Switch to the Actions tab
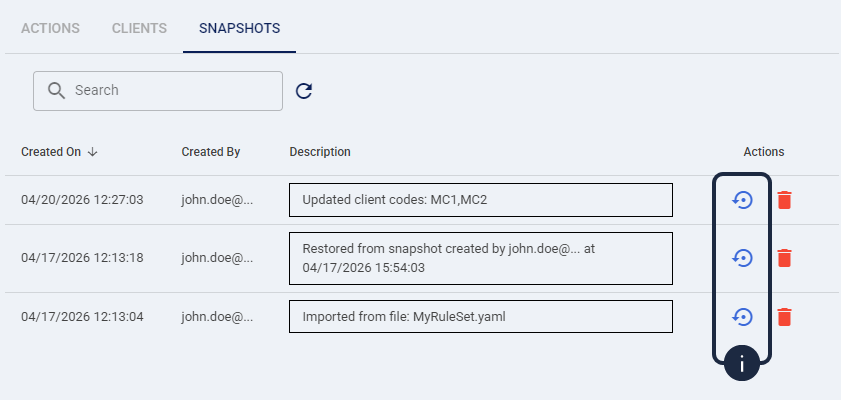841x400 pixels. click(x=50, y=28)
